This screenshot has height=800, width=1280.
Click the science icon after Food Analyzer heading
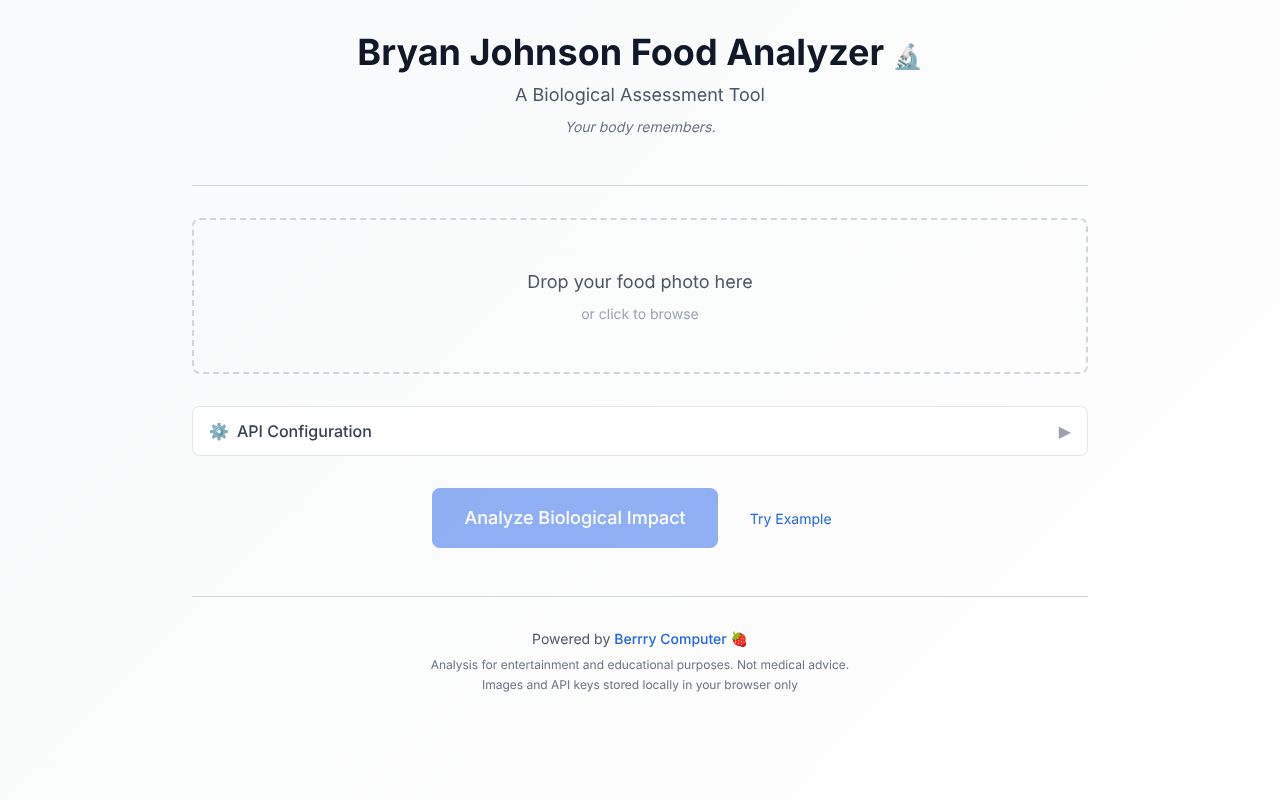click(x=906, y=54)
